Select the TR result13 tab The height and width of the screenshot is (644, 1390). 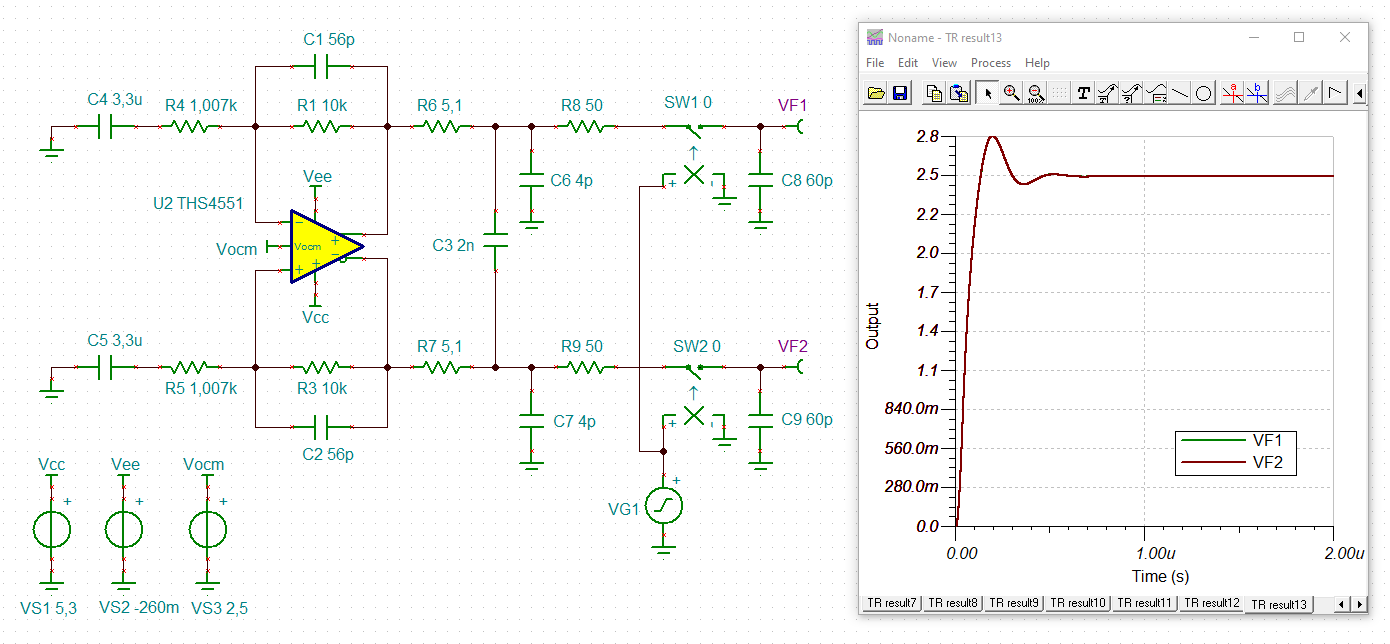(1279, 604)
